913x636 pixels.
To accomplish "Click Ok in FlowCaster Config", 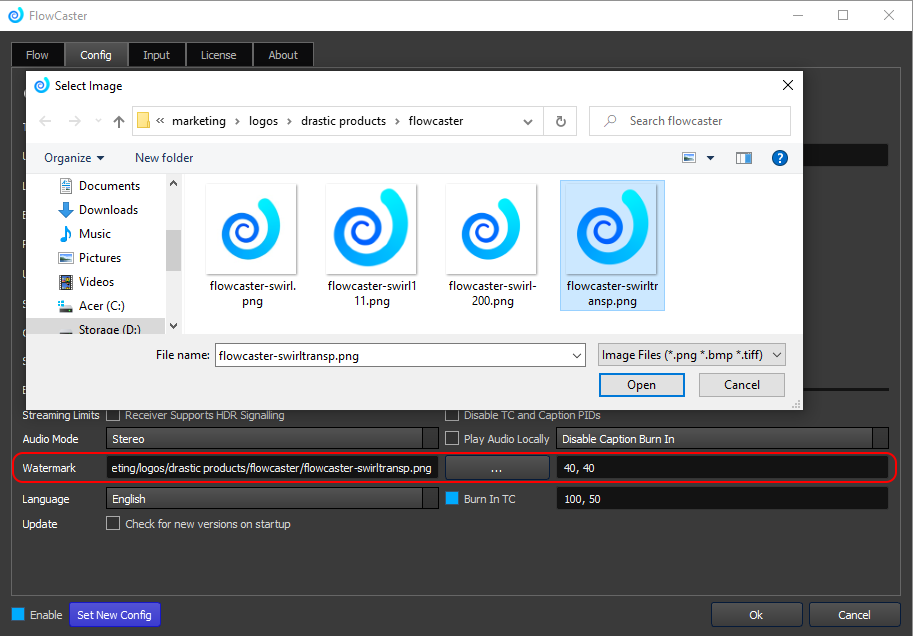I will (x=756, y=614).
